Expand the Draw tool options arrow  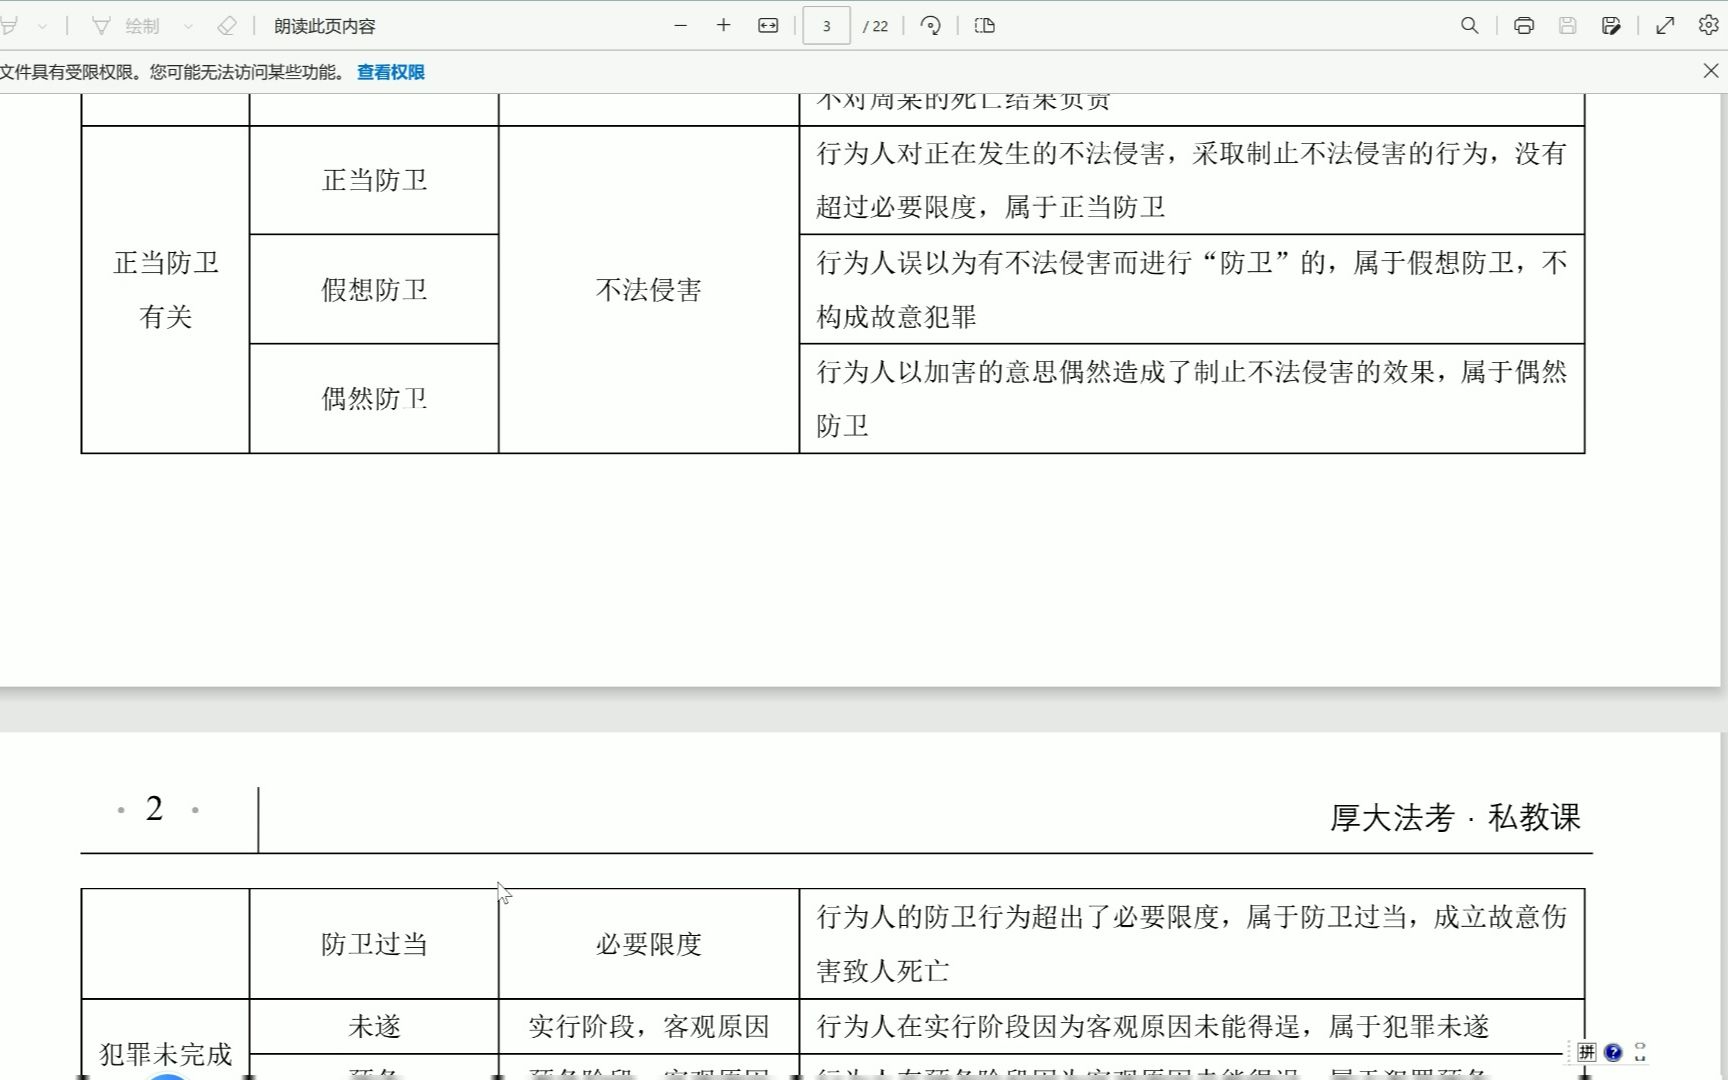(188, 26)
